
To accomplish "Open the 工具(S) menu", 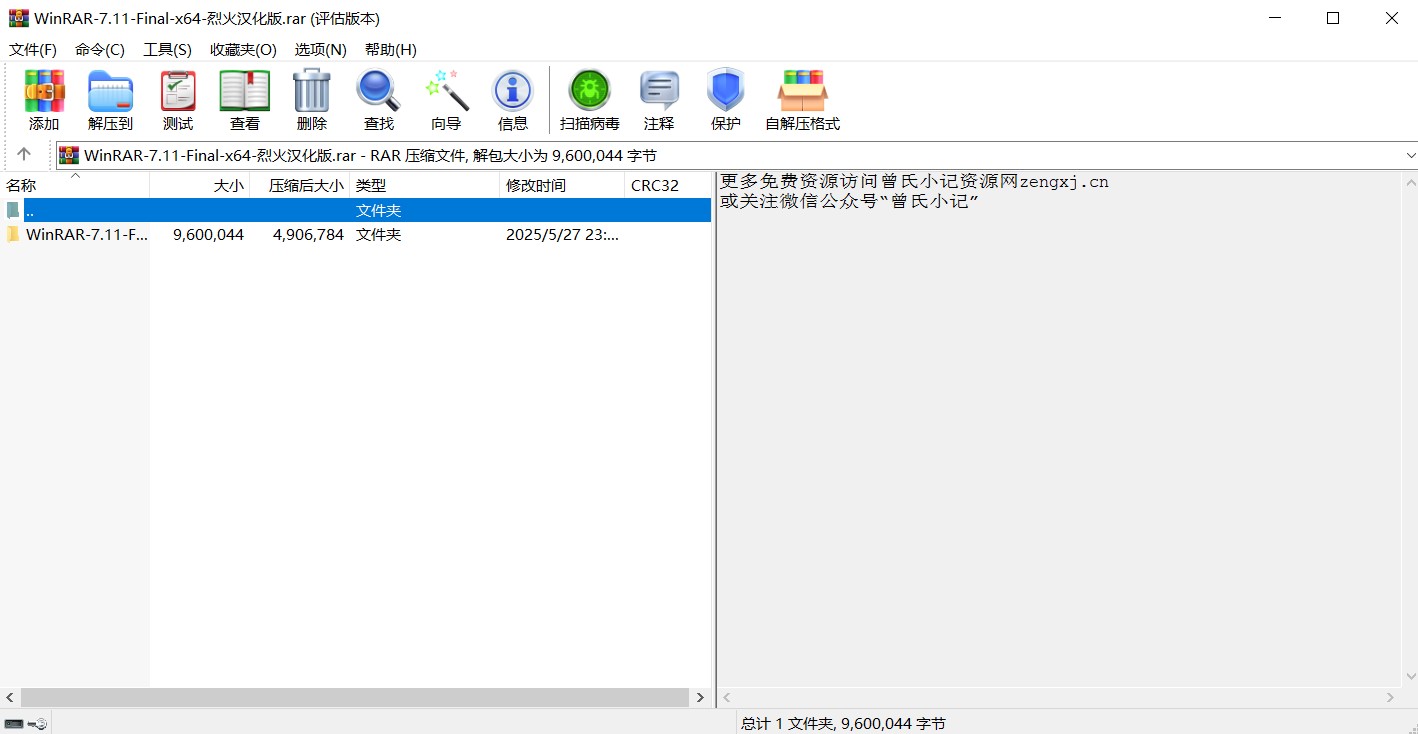I will coord(167,49).
